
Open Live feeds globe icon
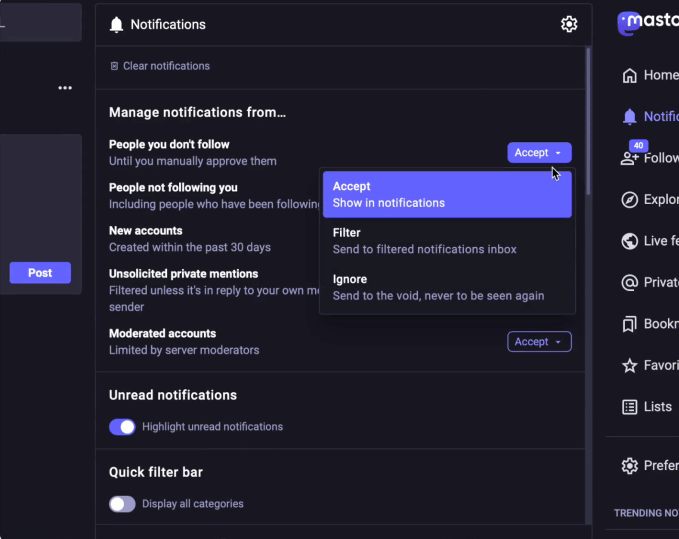[x=630, y=241]
